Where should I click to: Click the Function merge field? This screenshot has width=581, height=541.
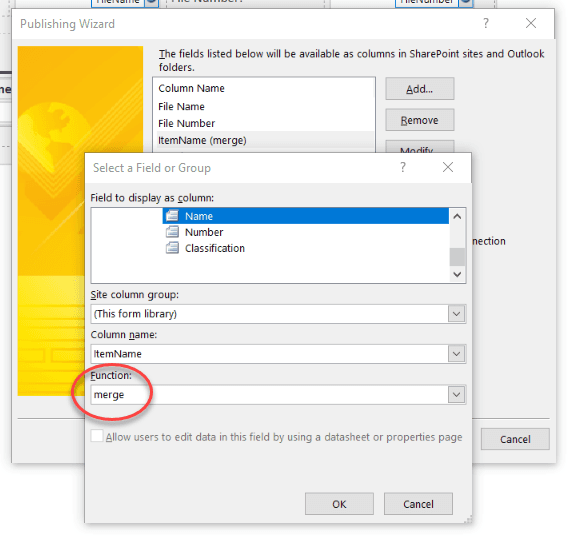pos(270,395)
